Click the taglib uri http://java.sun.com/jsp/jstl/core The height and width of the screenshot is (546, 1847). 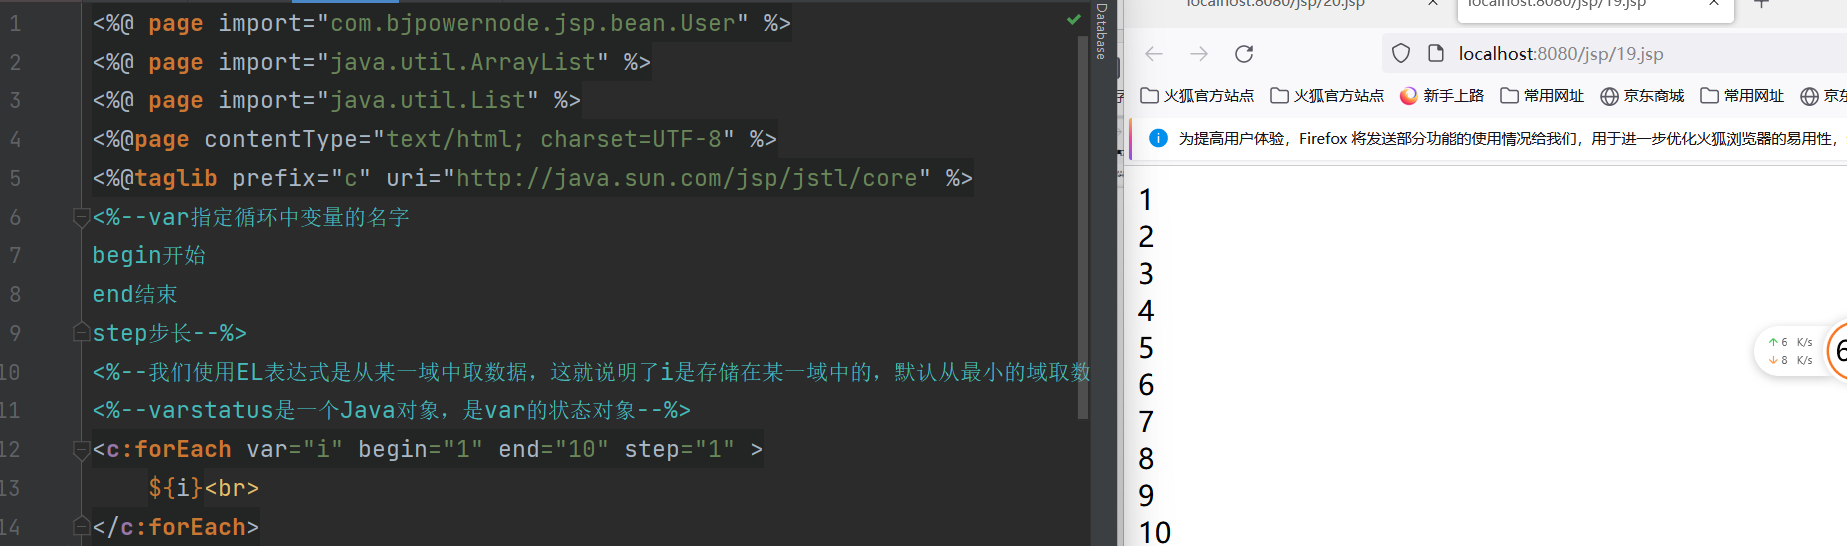687,178
